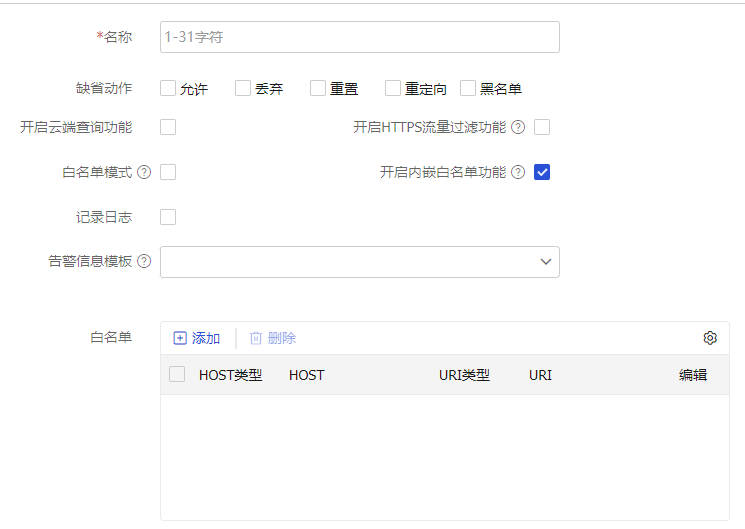Select all rows via whitelist header checkbox

pyautogui.click(x=177, y=375)
